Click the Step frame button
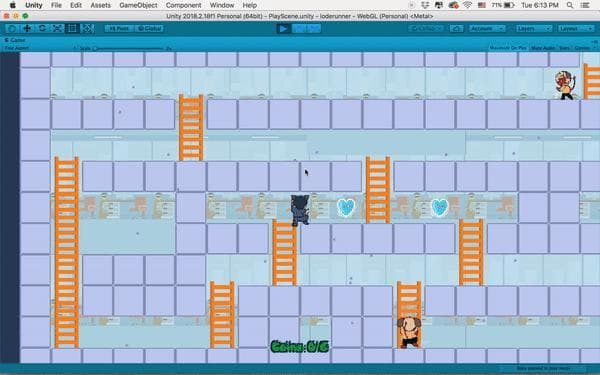 313,29
